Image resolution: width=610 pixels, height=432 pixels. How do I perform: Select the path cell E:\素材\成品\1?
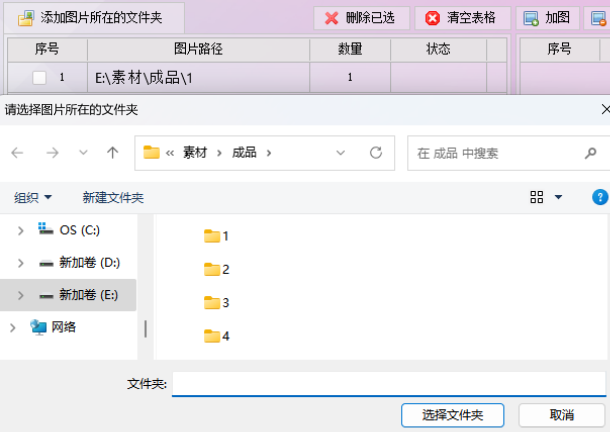point(198,78)
